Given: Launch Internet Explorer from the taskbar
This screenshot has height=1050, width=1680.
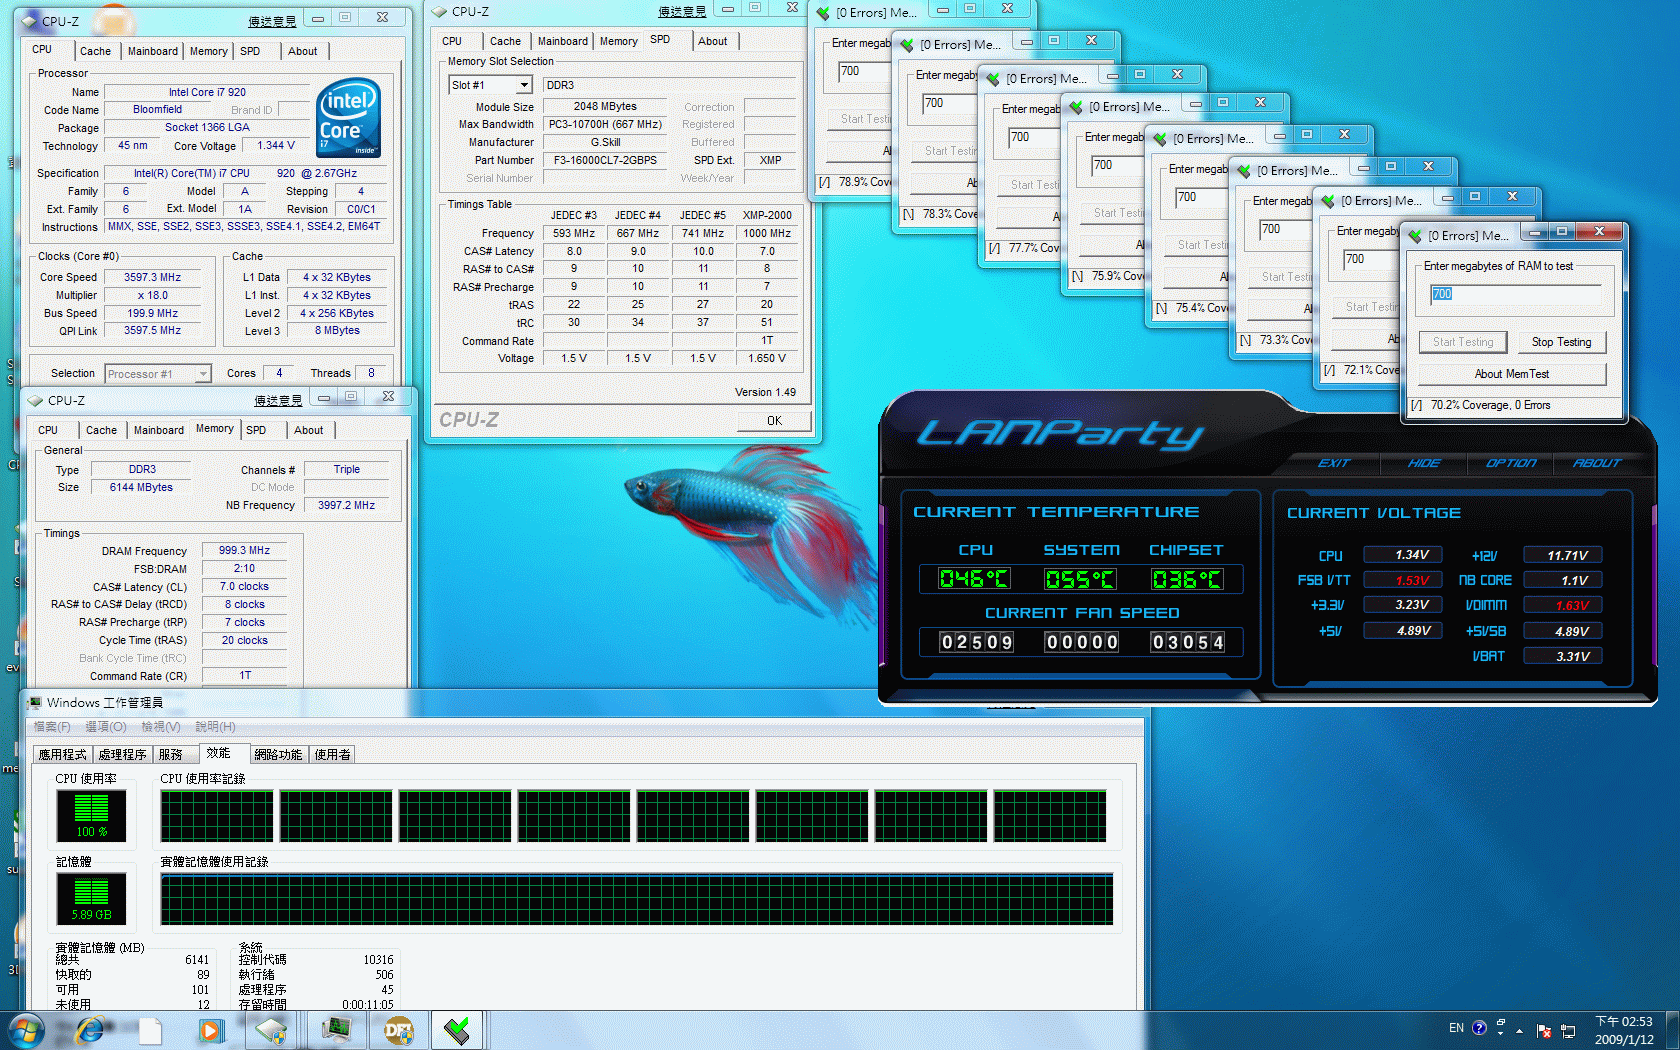Looking at the screenshot, I should 90,1030.
